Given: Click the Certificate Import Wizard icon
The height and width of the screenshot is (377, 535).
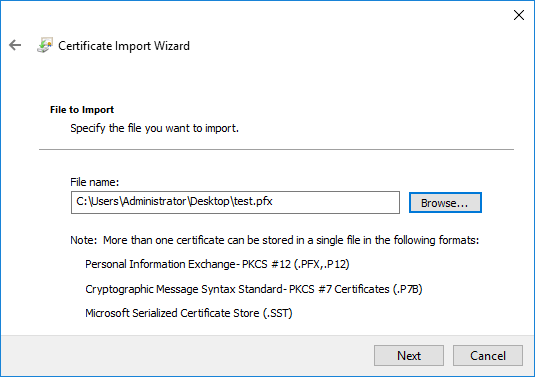Looking at the screenshot, I should [x=45, y=45].
